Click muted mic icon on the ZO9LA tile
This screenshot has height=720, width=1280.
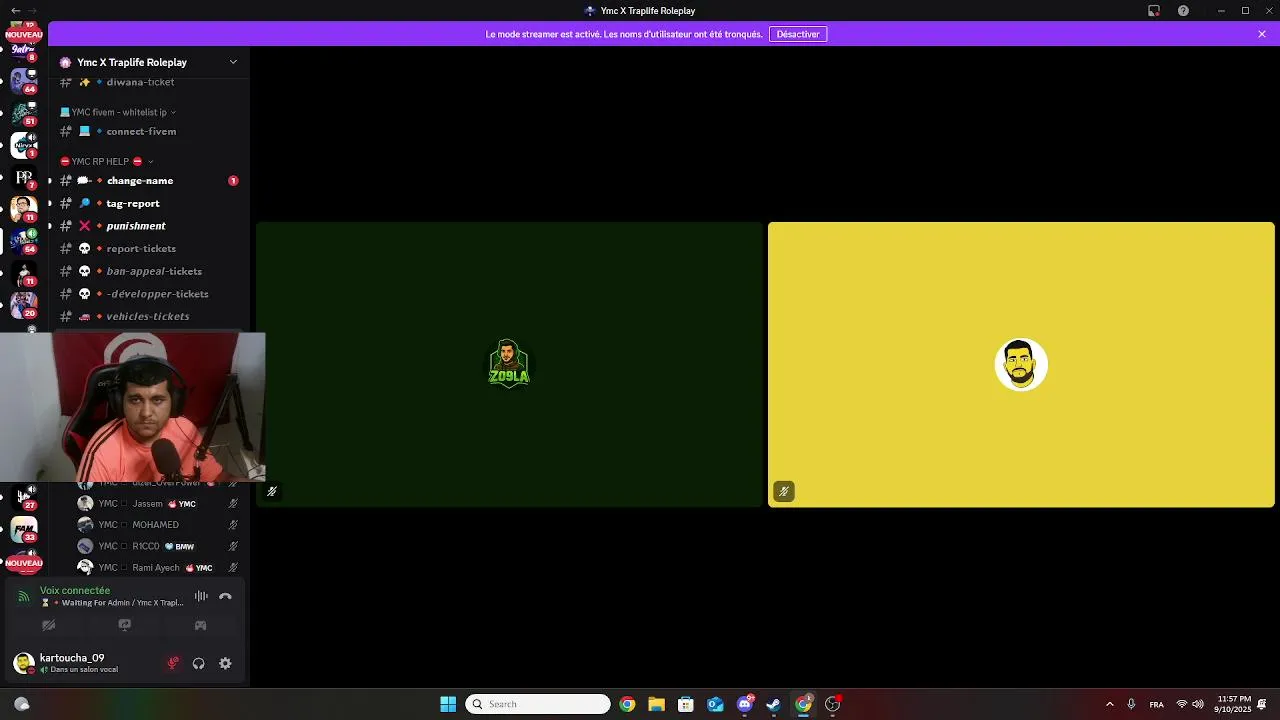pos(272,491)
